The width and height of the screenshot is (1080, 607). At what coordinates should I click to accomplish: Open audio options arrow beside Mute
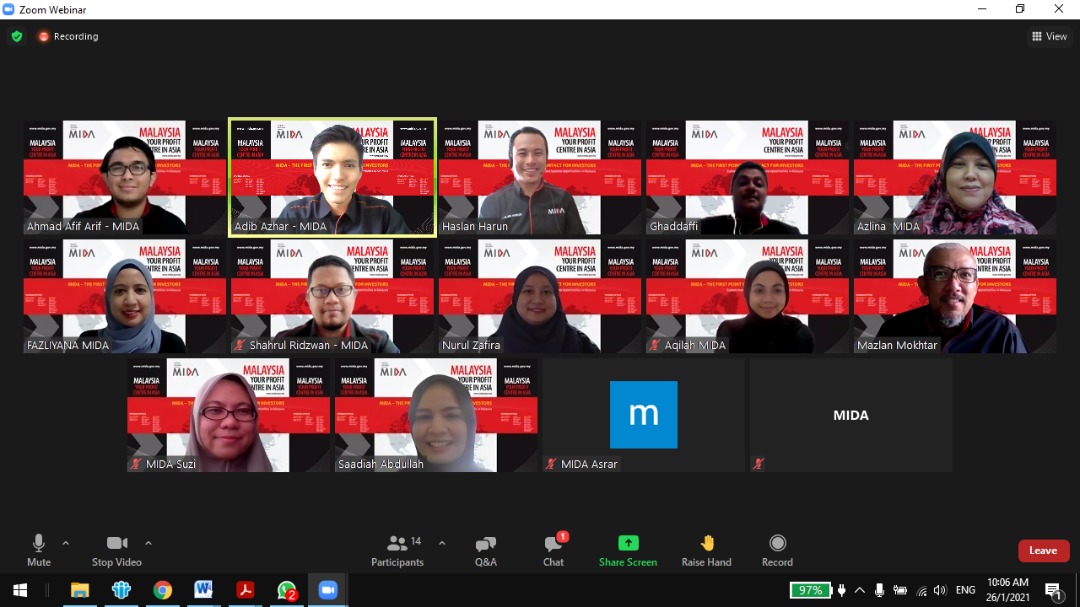click(x=65, y=544)
